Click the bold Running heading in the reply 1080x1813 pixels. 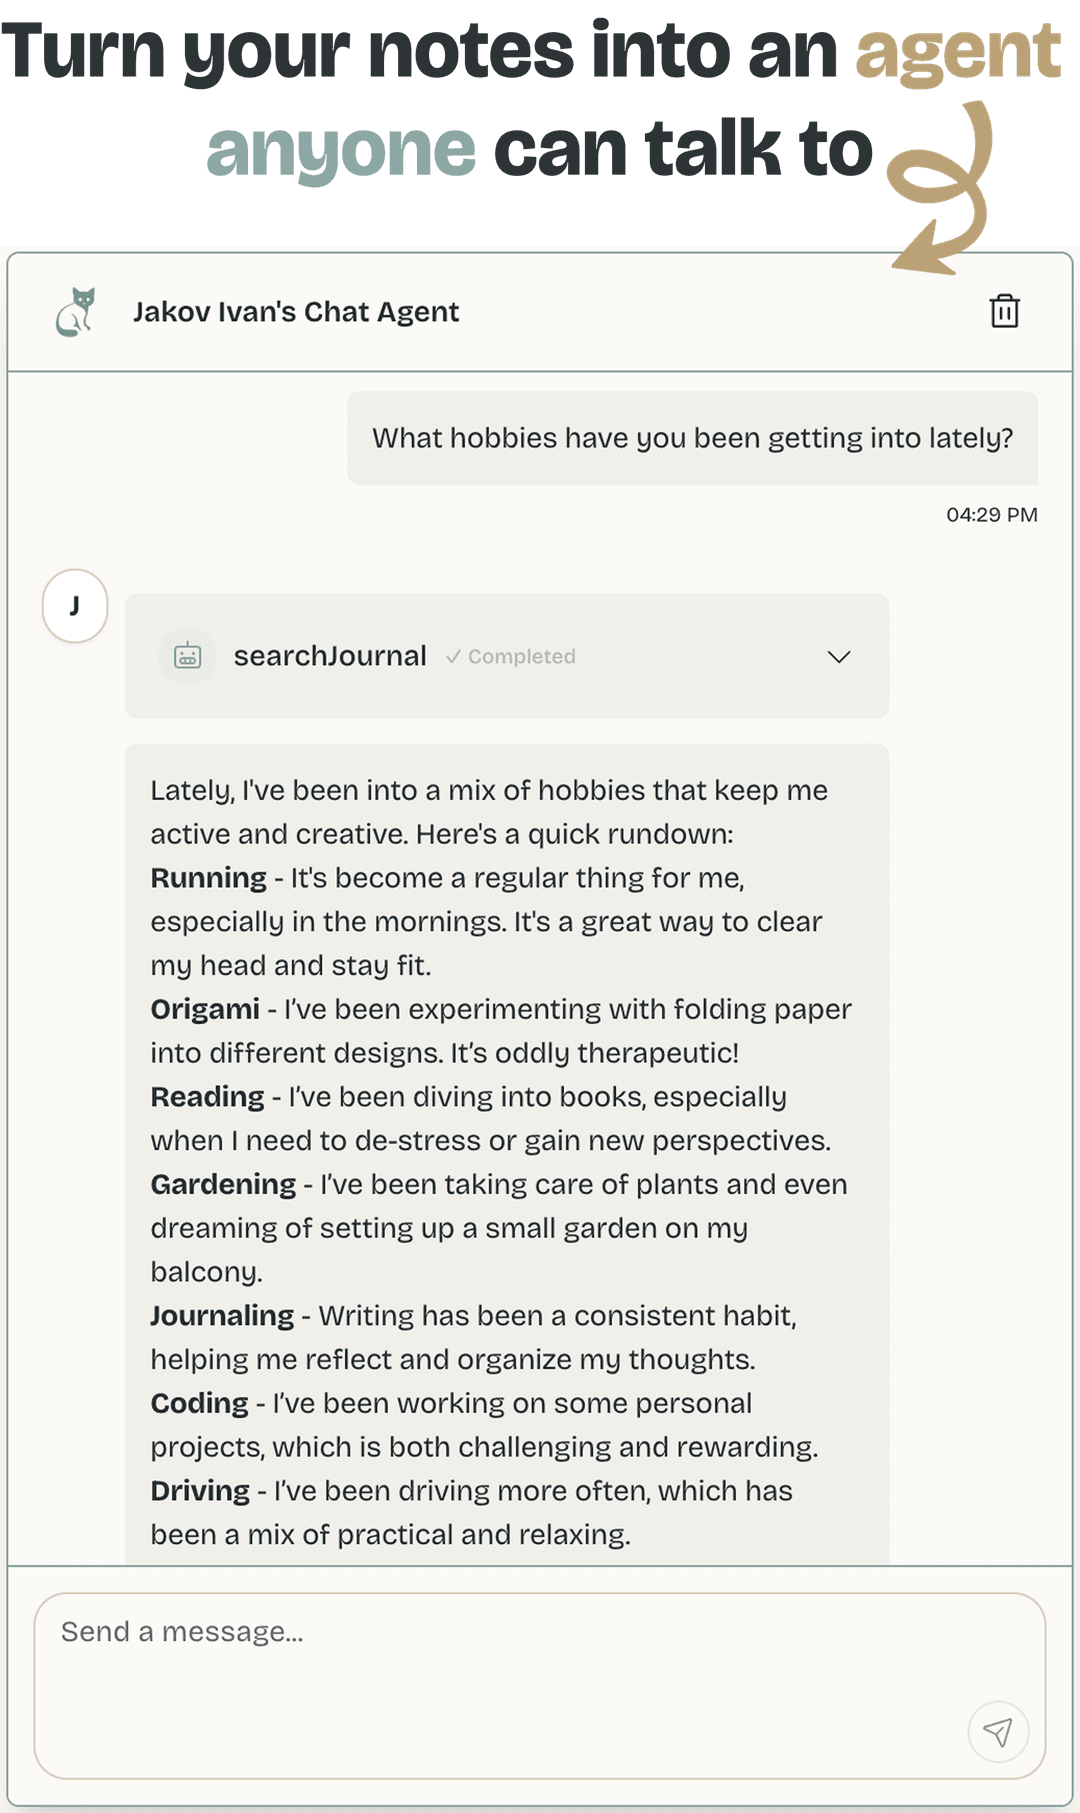208,878
